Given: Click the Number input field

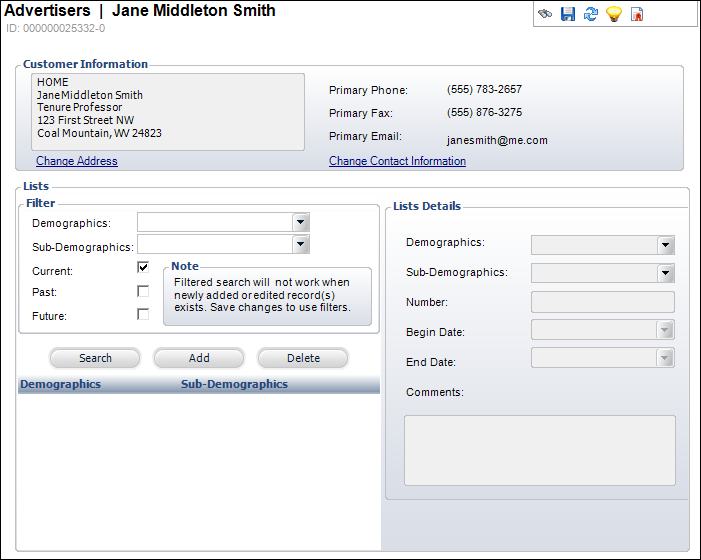Looking at the screenshot, I should click(x=602, y=302).
